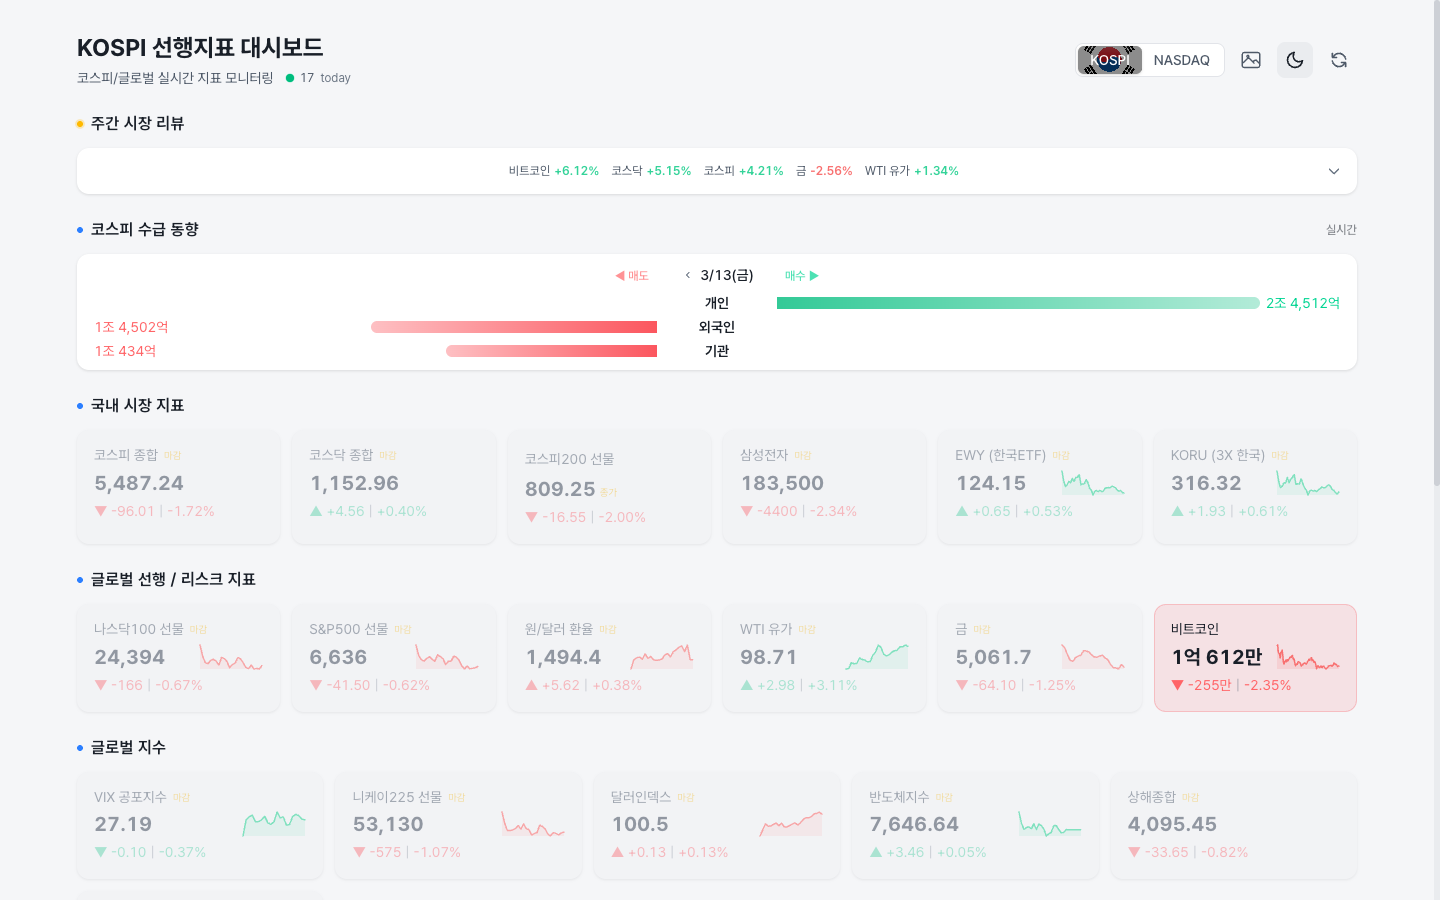This screenshot has width=1440, height=900.
Task: Click 비트코인 +6.12% in weekly review
Action: pyautogui.click(x=553, y=171)
